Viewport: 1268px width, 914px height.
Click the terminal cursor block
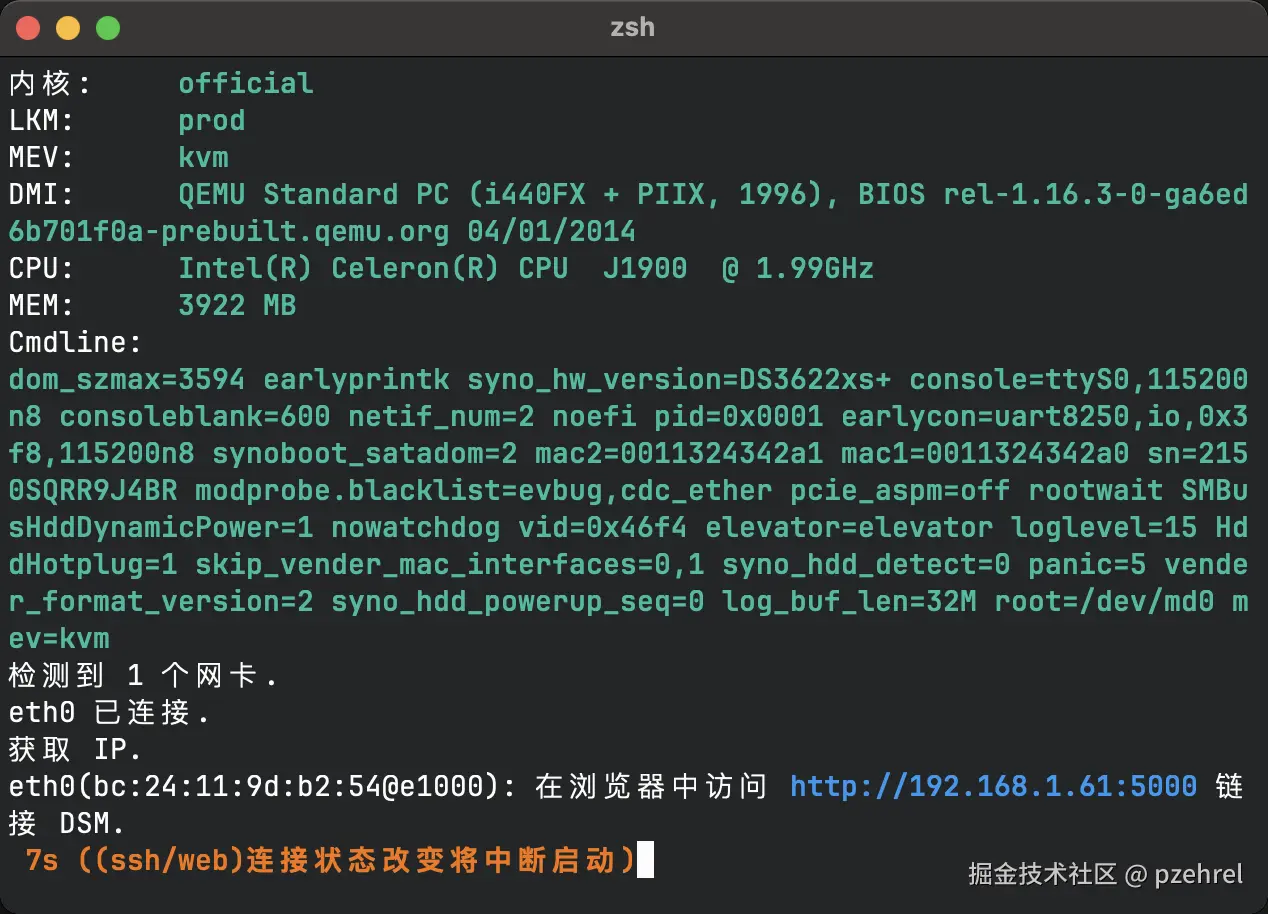(x=645, y=860)
